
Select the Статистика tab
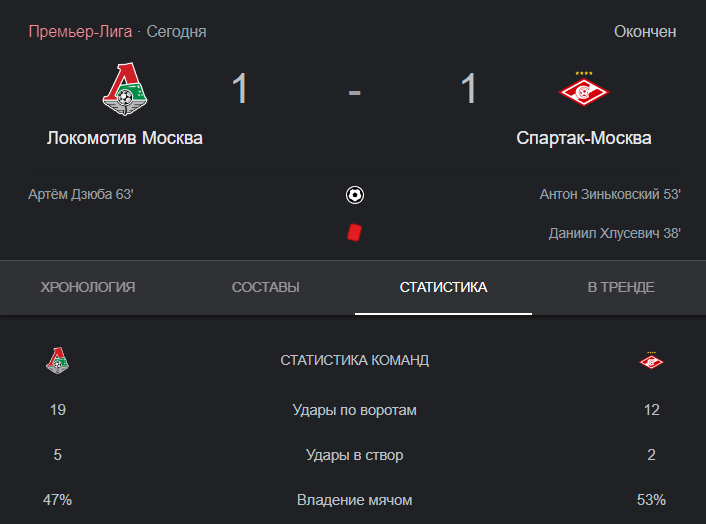(444, 287)
